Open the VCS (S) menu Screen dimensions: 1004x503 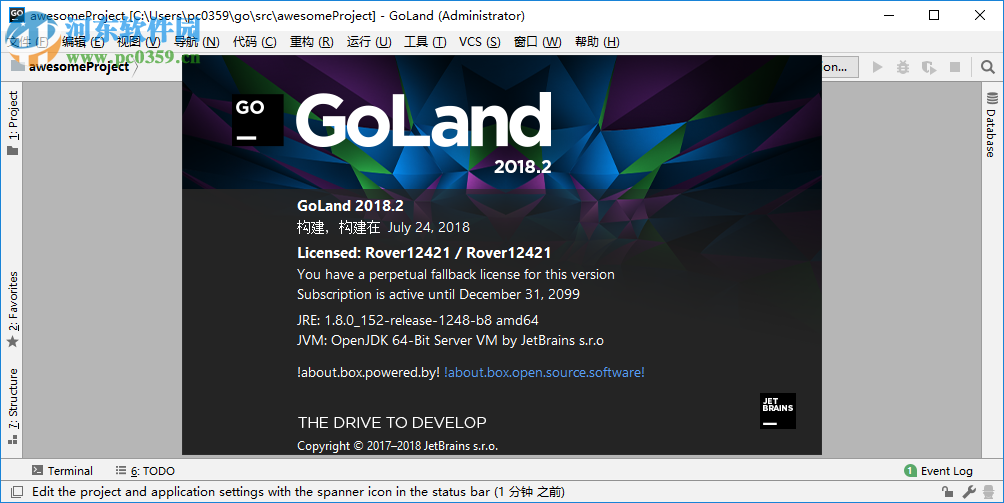pyautogui.click(x=480, y=42)
